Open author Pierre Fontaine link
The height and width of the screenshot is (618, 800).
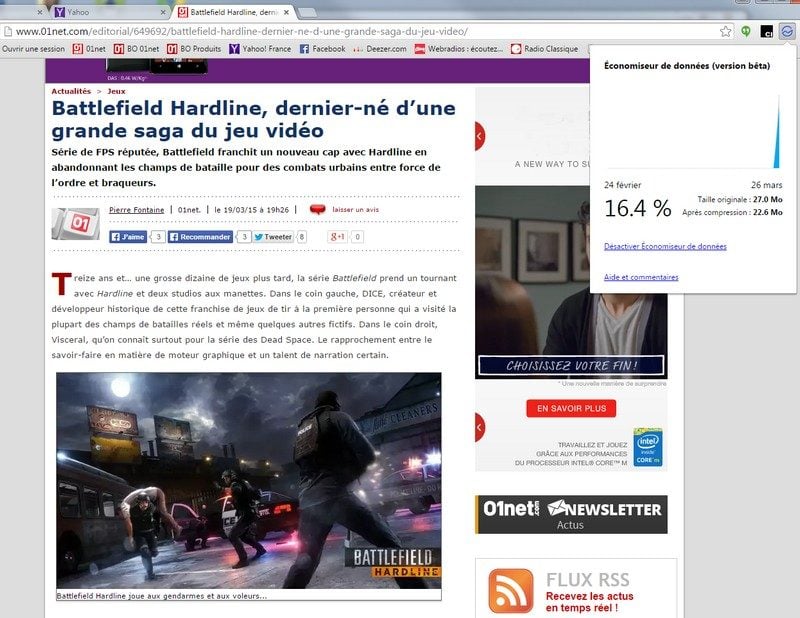pyautogui.click(x=137, y=210)
